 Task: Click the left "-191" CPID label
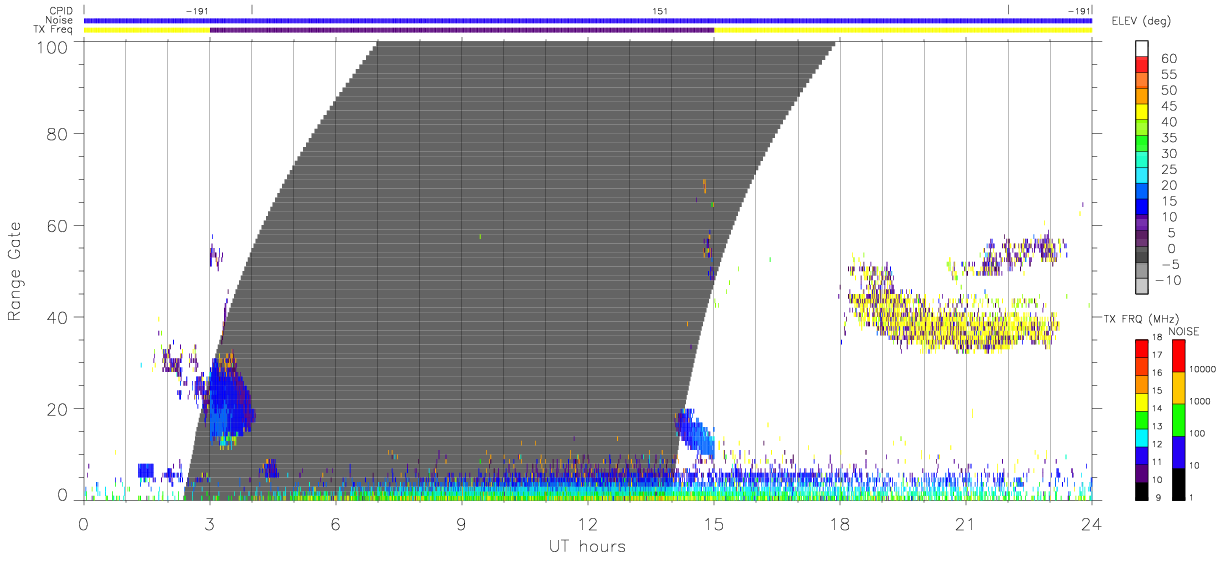tap(196, 10)
